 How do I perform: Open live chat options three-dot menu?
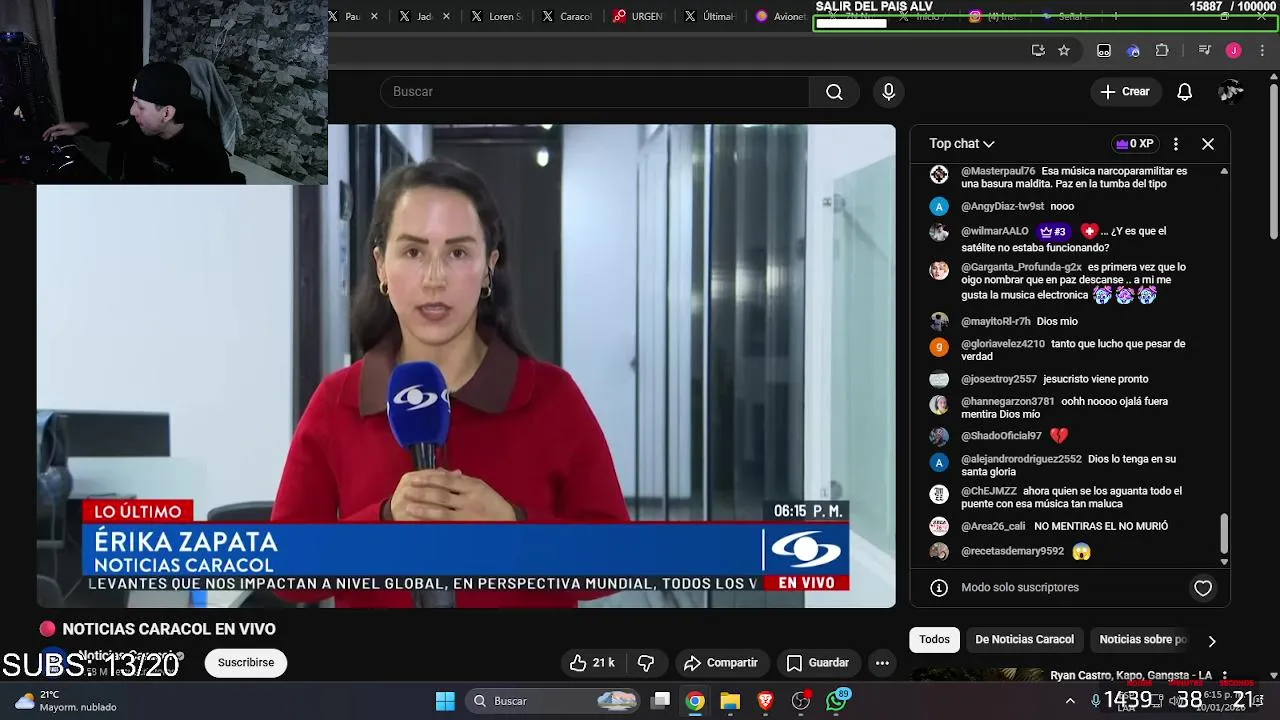point(1176,144)
